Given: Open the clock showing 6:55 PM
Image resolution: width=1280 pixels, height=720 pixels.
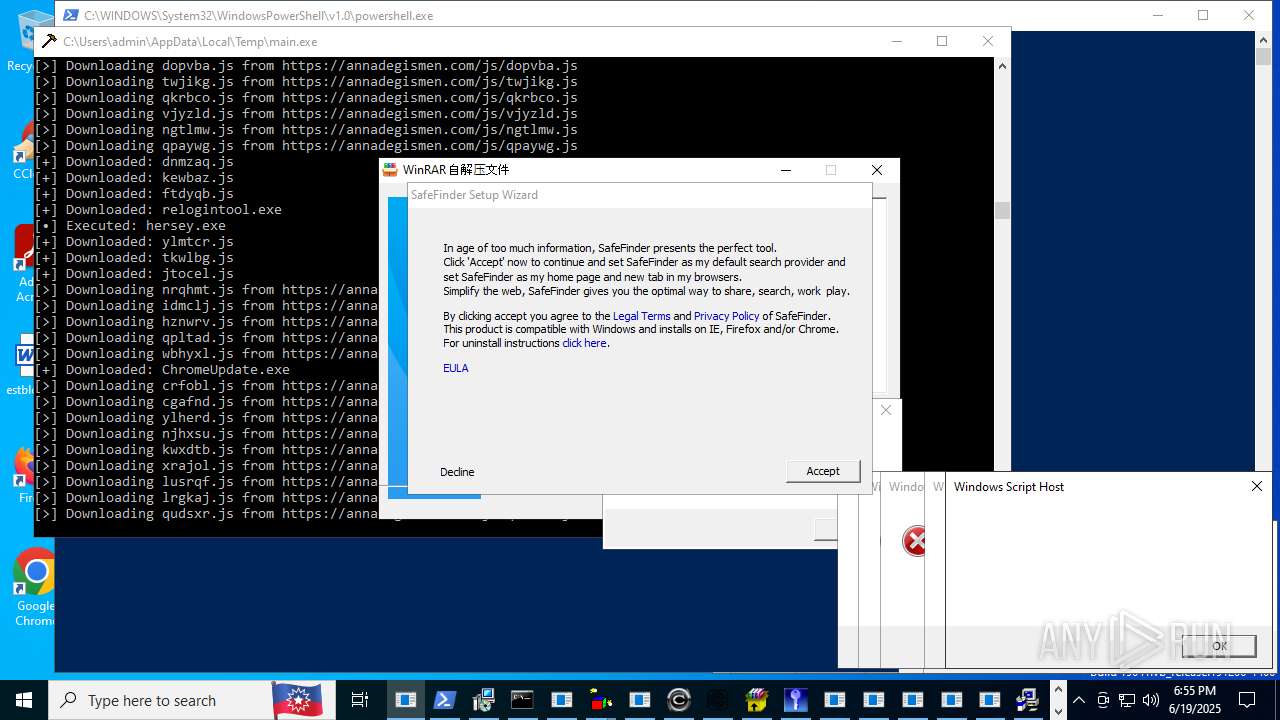Looking at the screenshot, I should (x=1195, y=700).
